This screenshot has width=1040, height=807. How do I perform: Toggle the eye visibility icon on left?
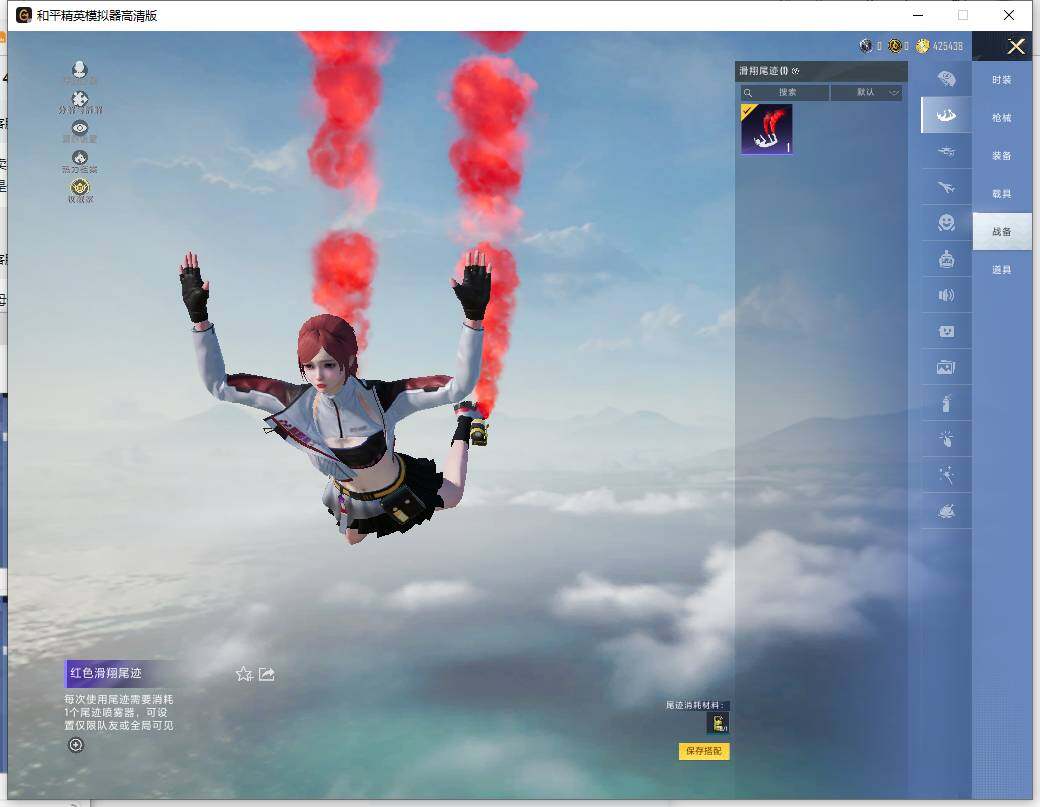80,128
